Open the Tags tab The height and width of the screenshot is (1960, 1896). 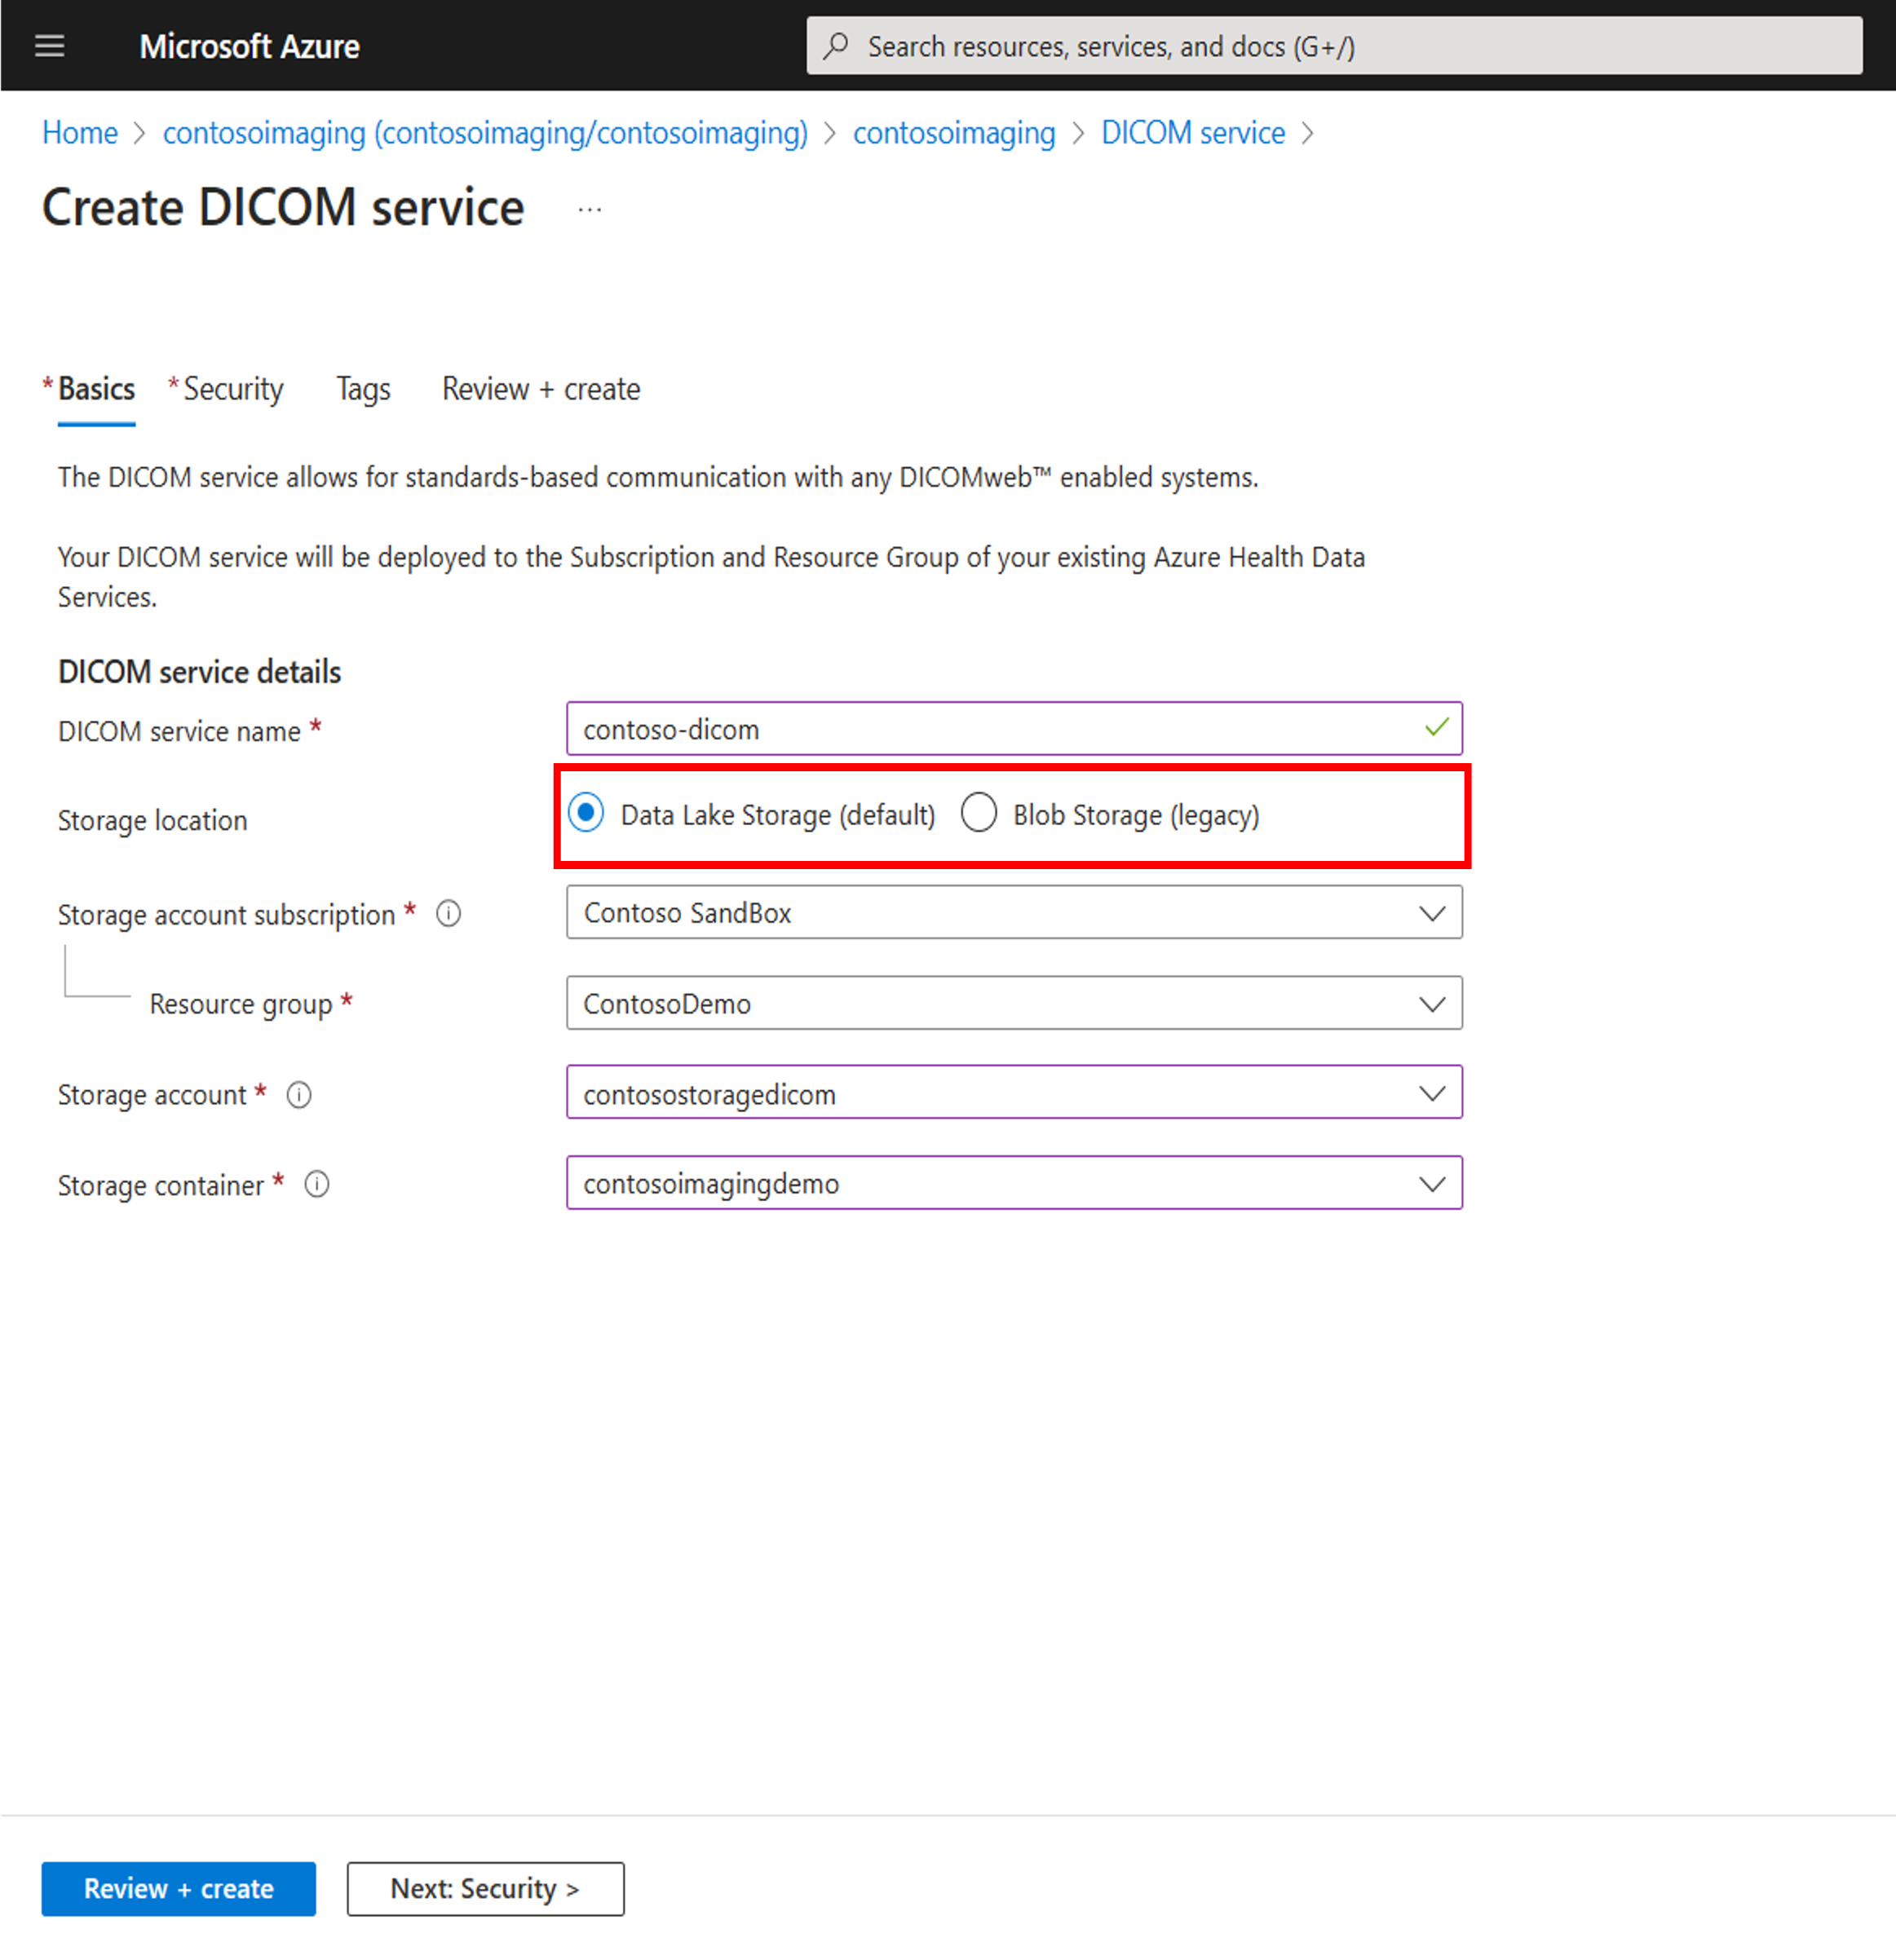tap(362, 389)
